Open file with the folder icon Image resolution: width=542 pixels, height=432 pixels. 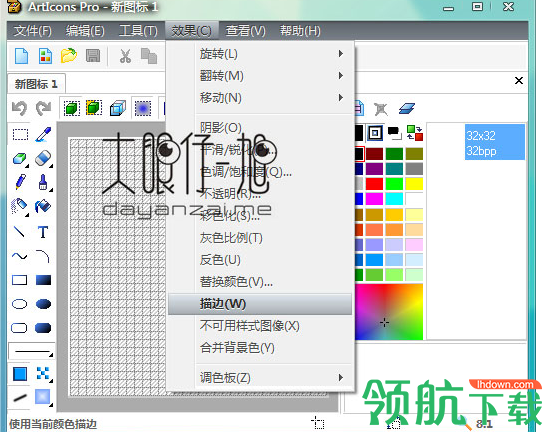(x=69, y=56)
